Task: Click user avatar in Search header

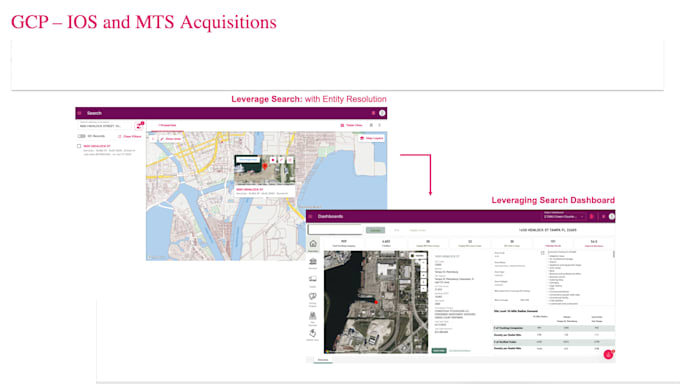Action: pyautogui.click(x=382, y=113)
